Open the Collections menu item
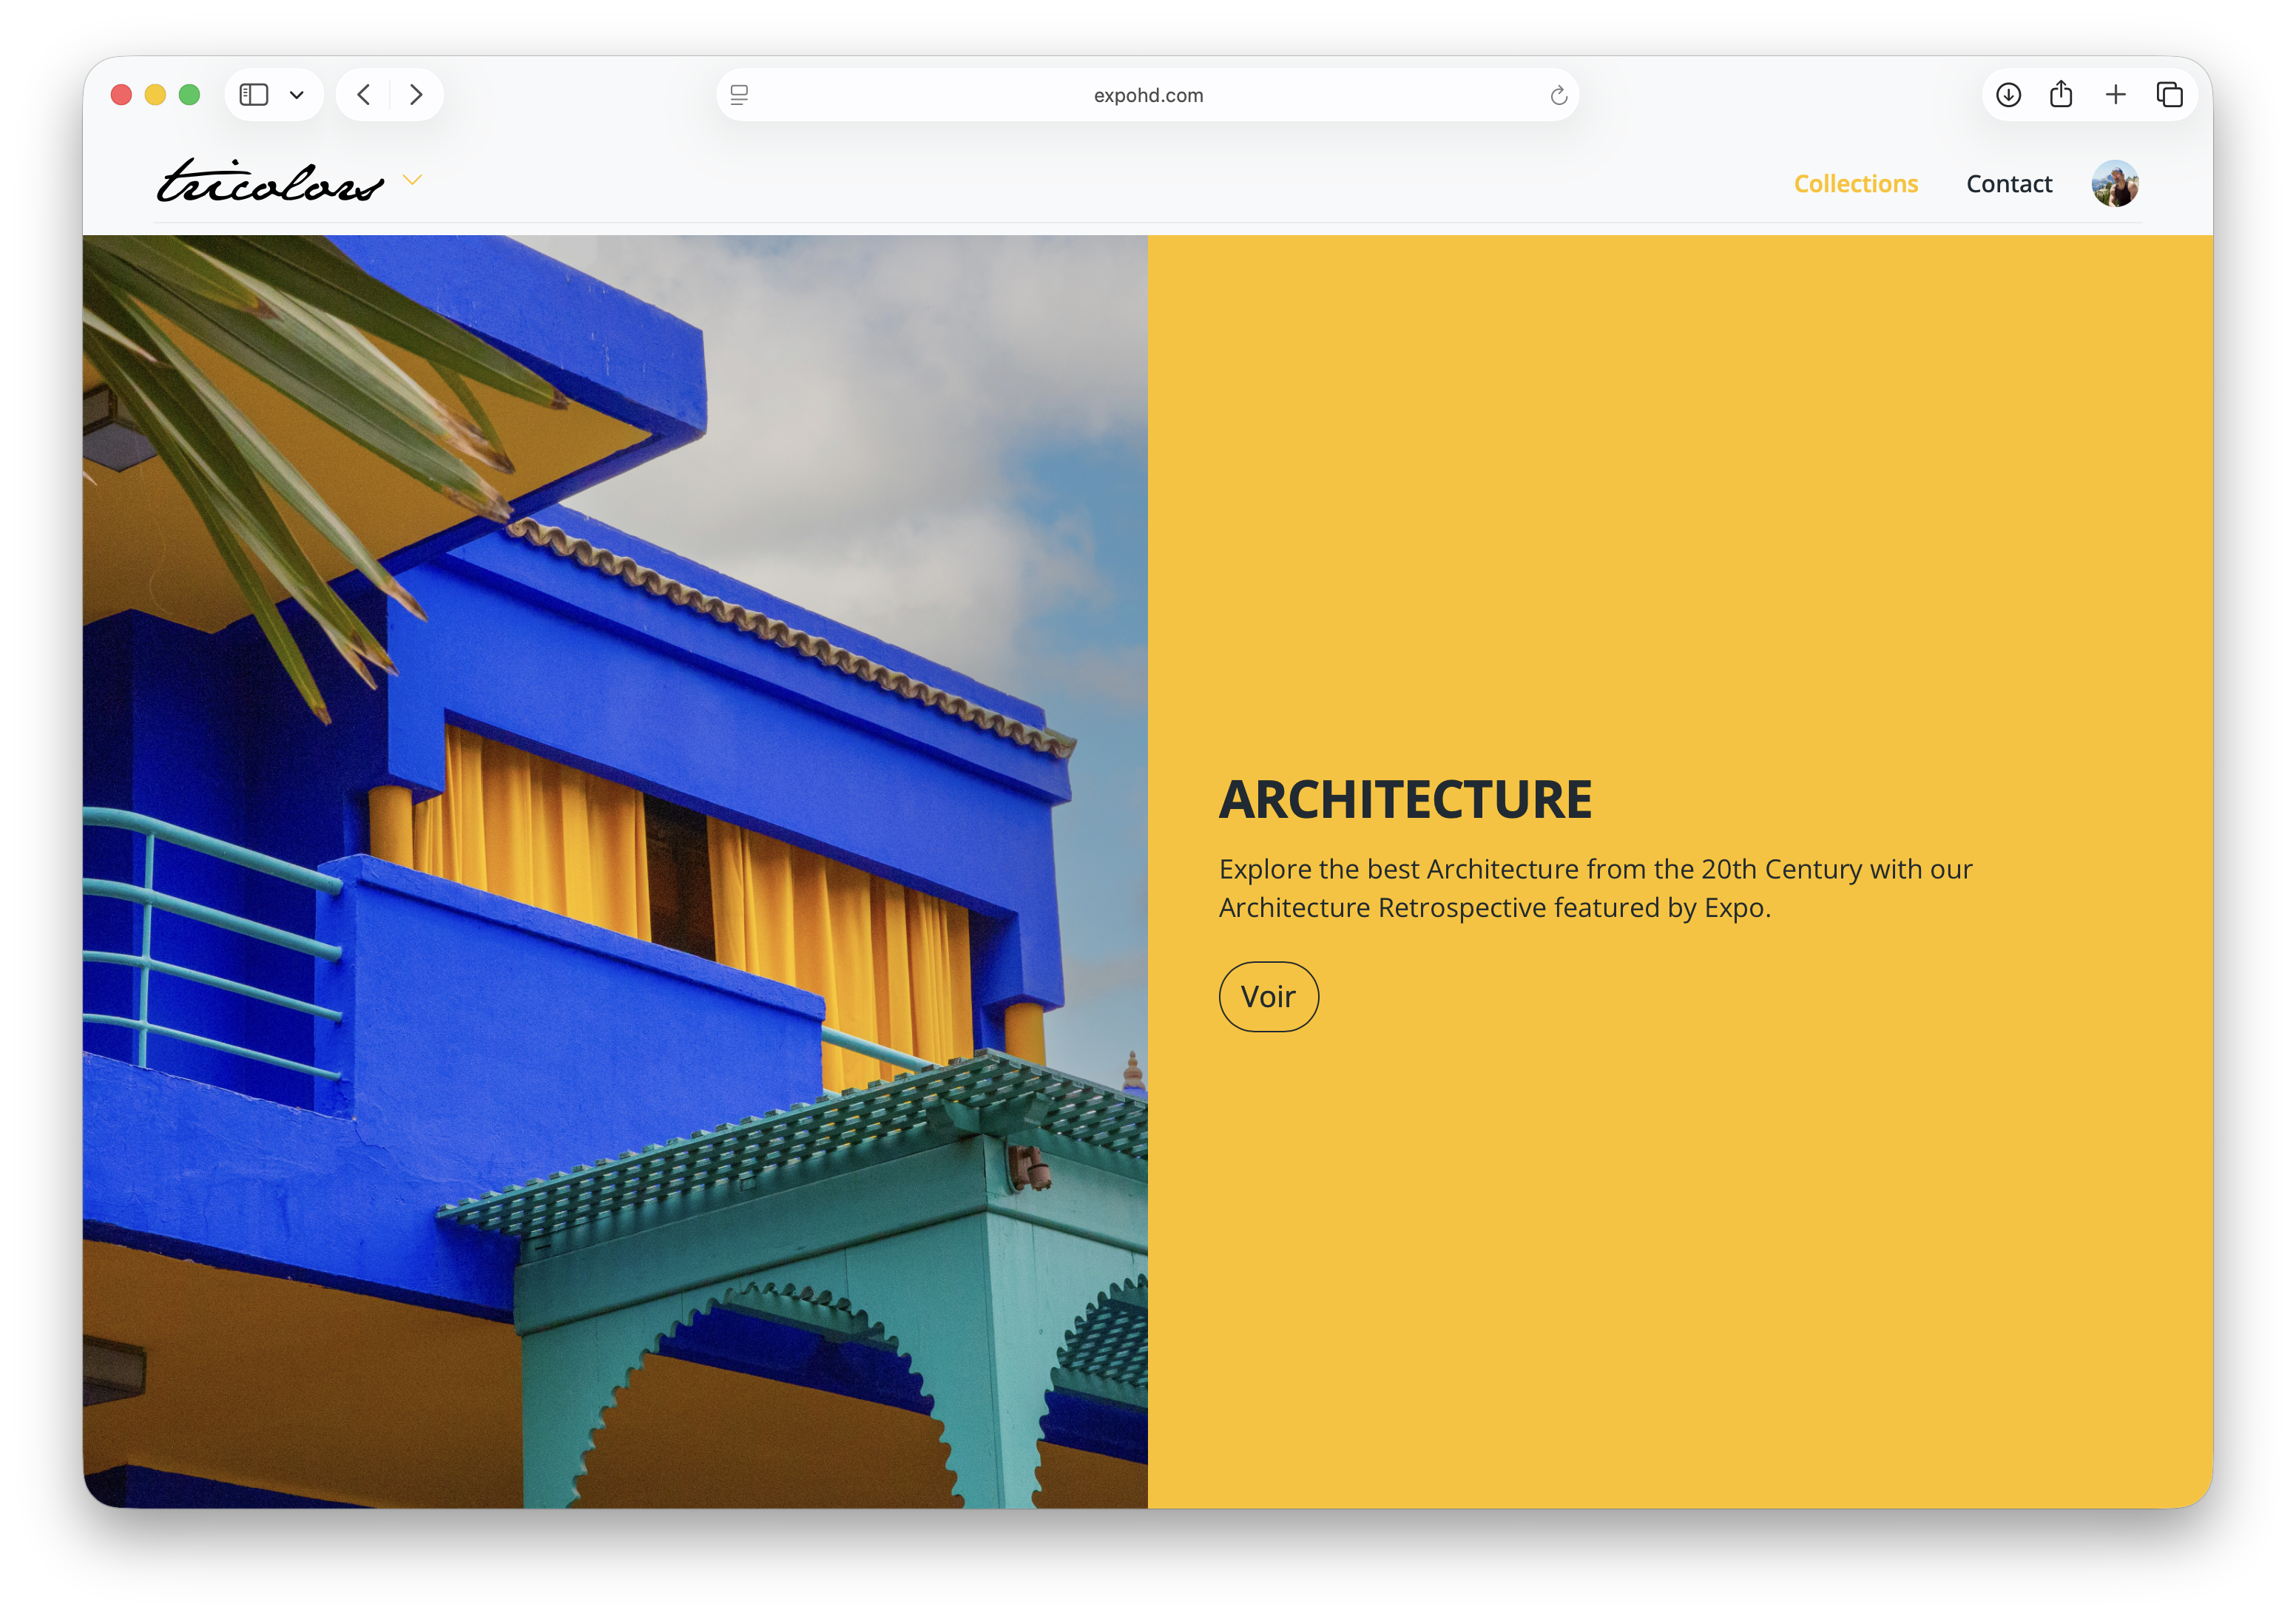The width and height of the screenshot is (2296, 1618). pos(1855,184)
